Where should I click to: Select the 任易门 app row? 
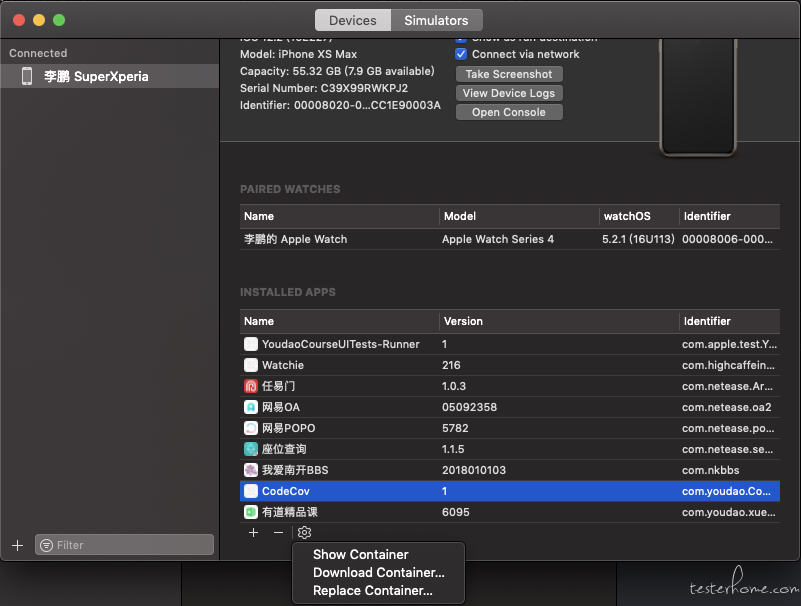coord(510,386)
